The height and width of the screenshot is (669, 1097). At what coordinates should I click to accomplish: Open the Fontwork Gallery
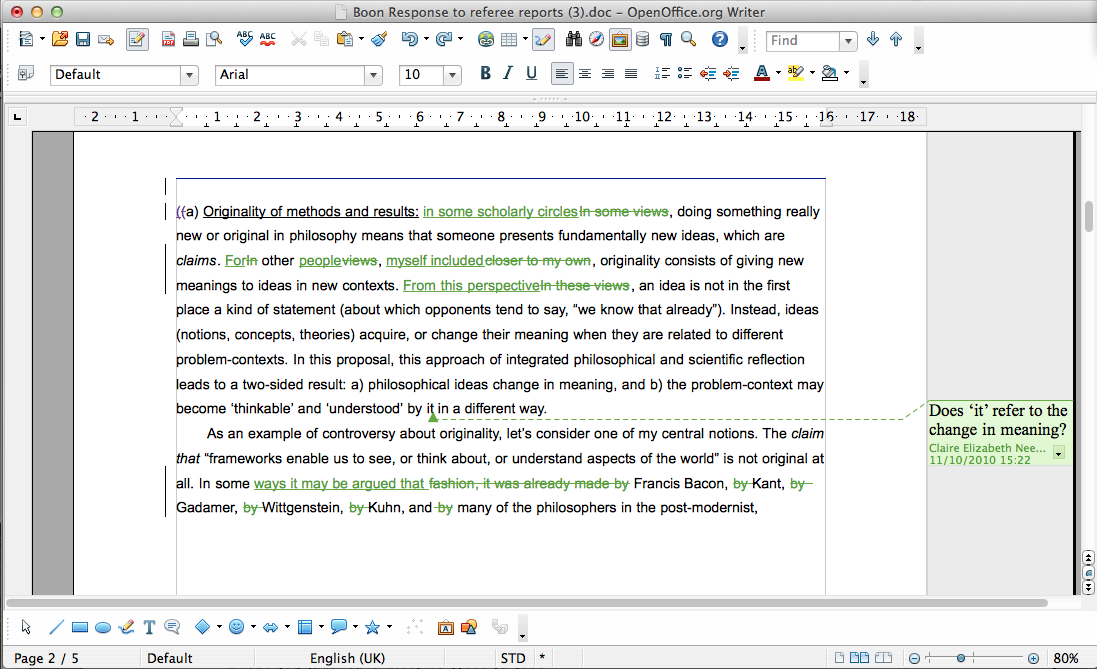(446, 627)
